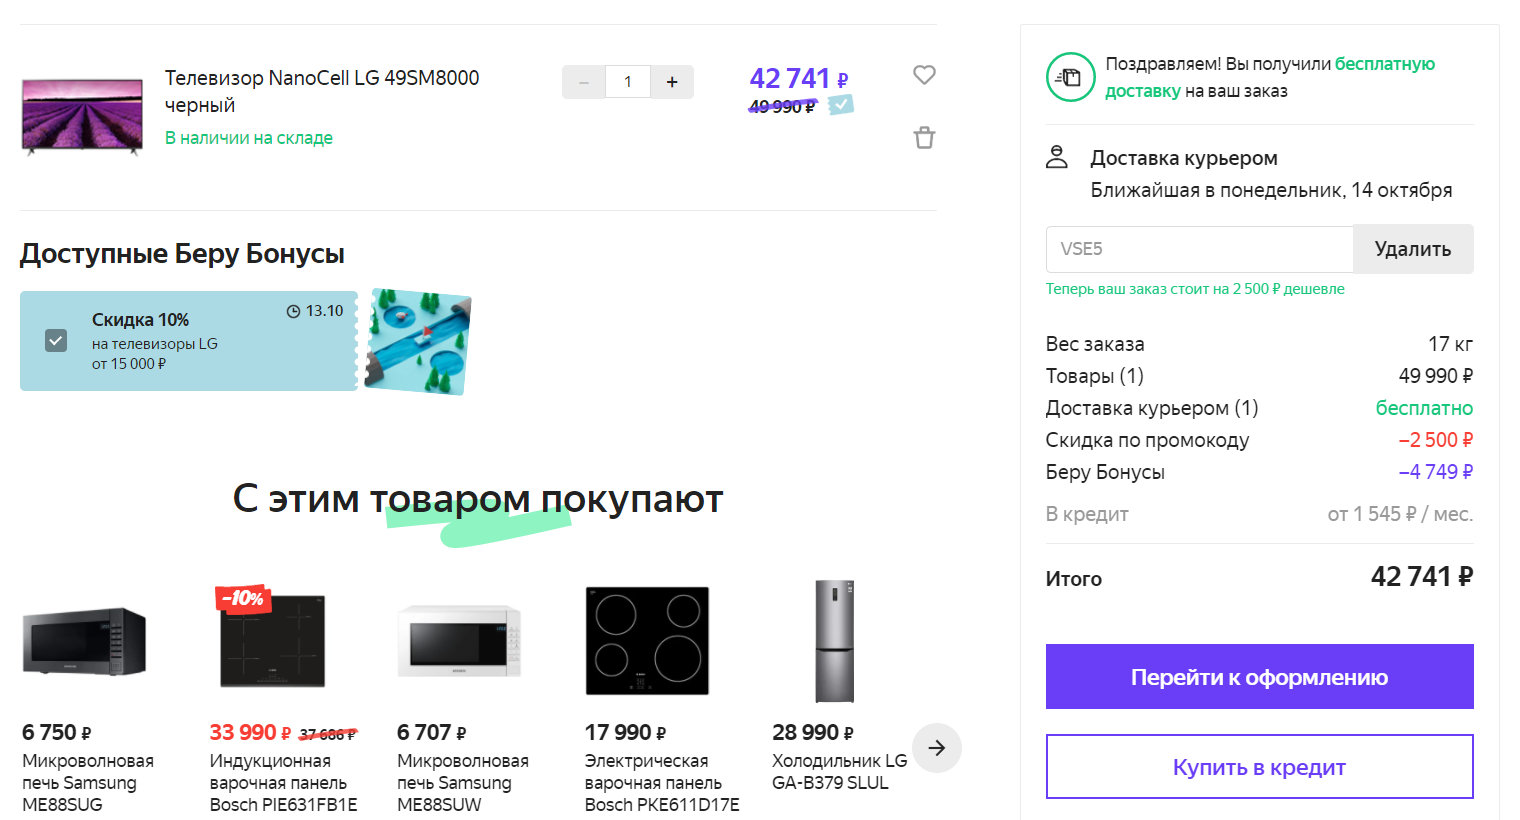The width and height of the screenshot is (1520, 820).
Task: Open Samsung ME88SUG black microwave image
Action: click(84, 641)
